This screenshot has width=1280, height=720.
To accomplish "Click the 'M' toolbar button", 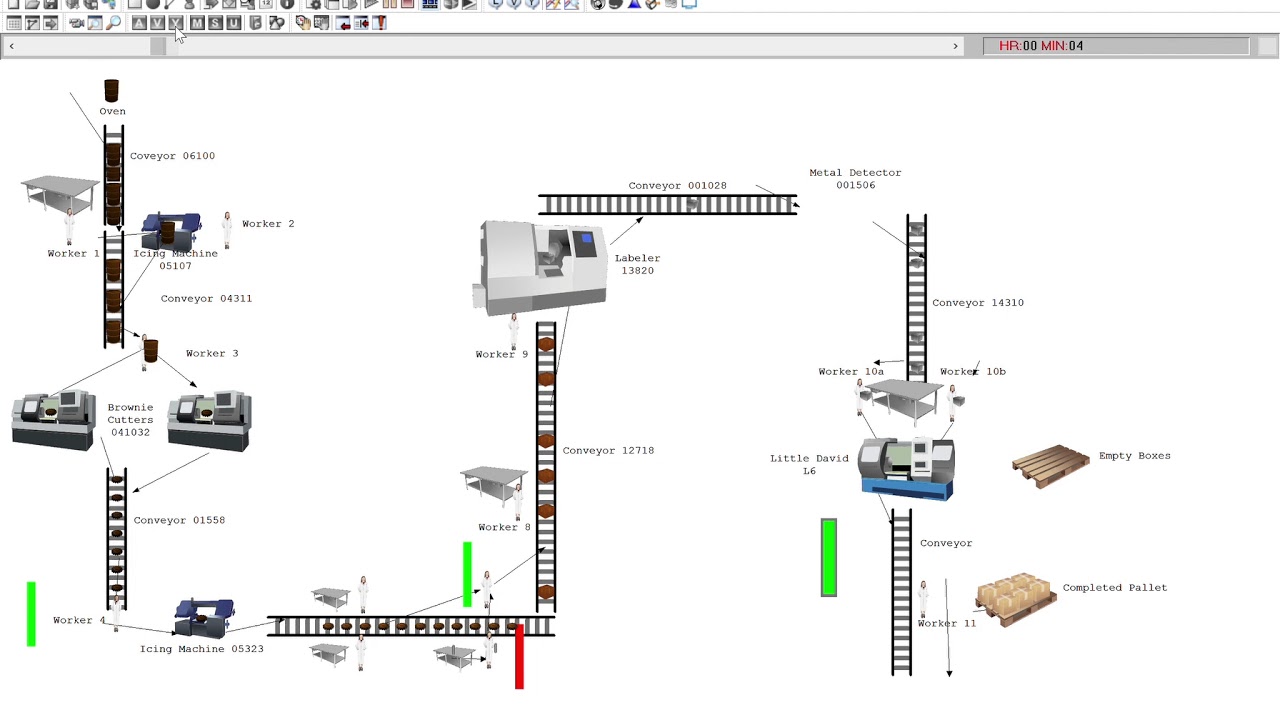I will coord(197,23).
